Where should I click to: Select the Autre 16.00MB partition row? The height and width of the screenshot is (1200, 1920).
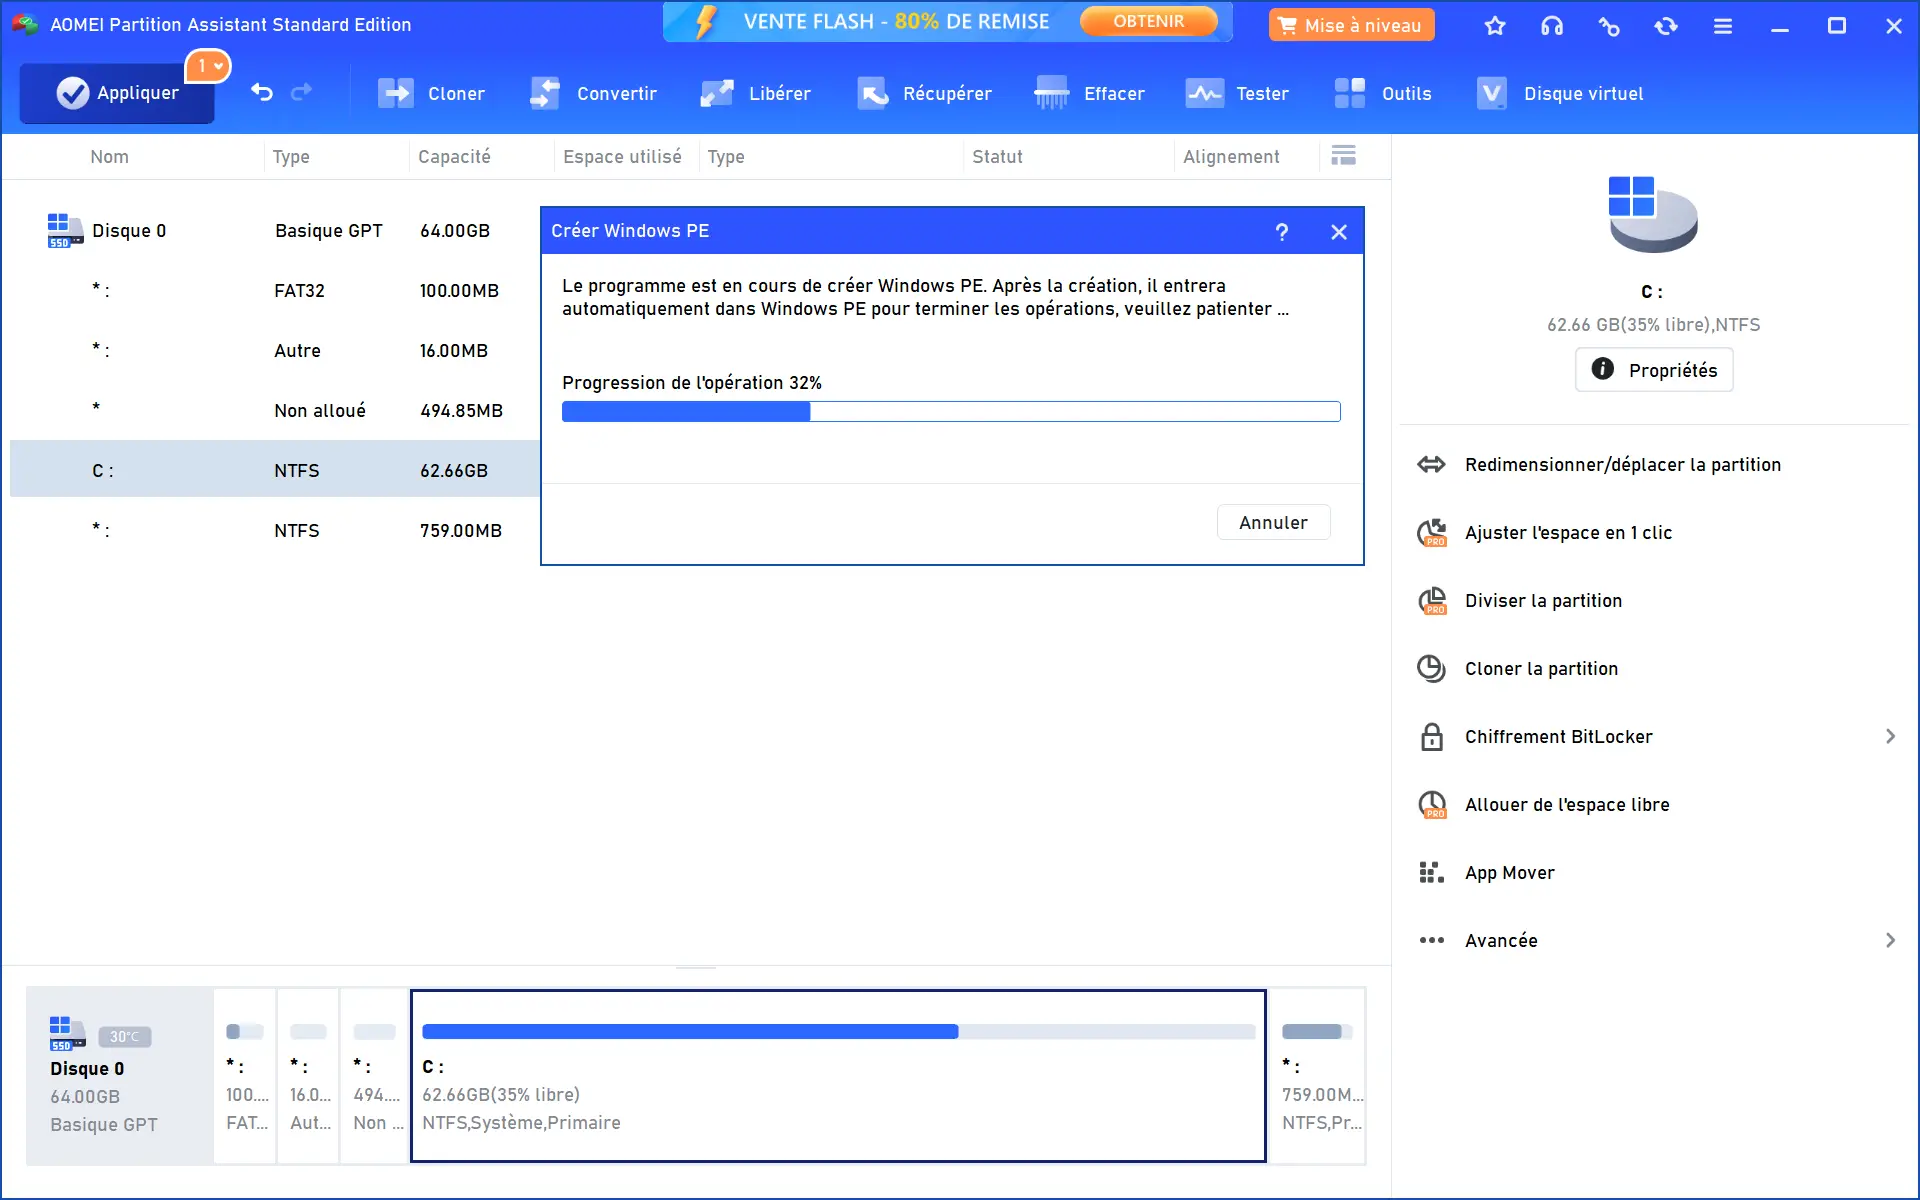tap(275, 351)
